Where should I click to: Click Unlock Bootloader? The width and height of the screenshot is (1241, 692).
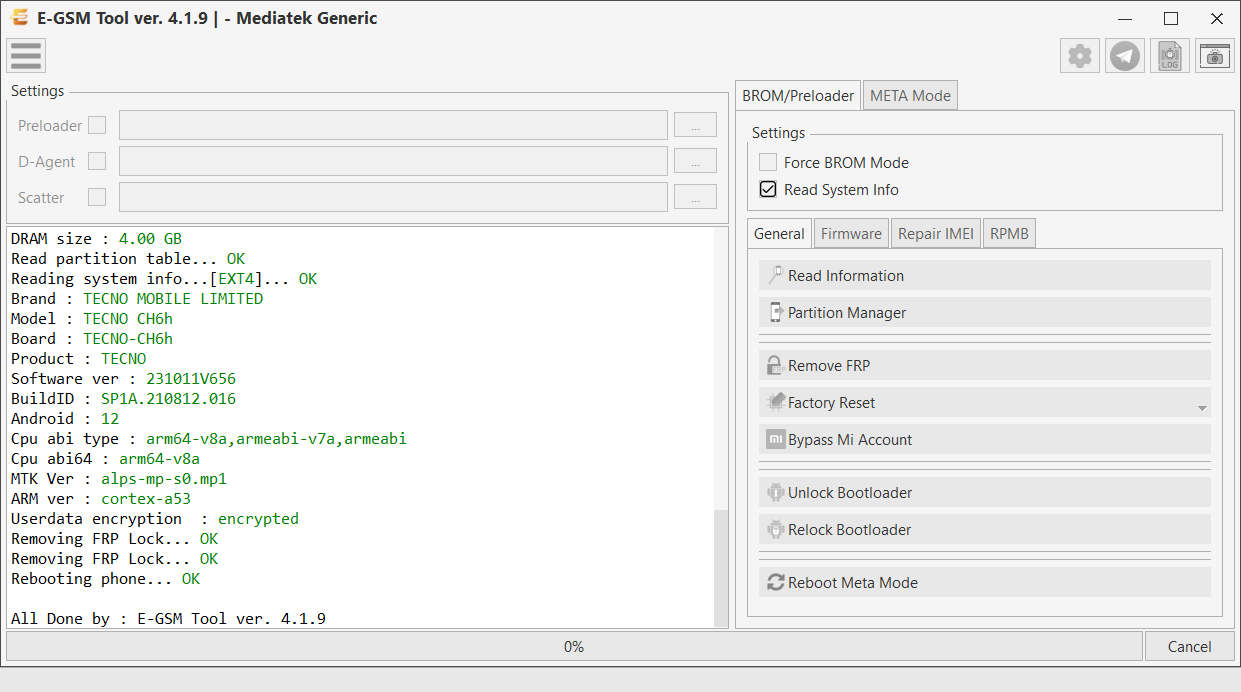pyautogui.click(x=985, y=492)
